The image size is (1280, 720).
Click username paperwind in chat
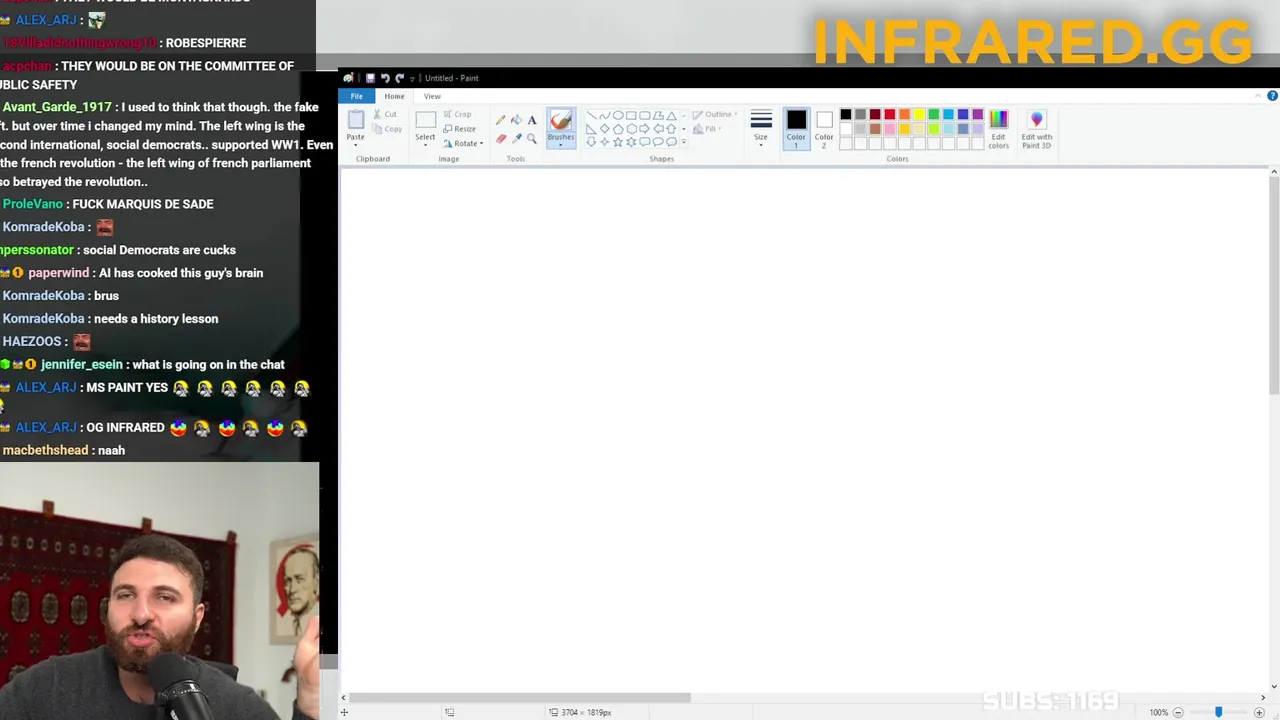click(x=58, y=273)
